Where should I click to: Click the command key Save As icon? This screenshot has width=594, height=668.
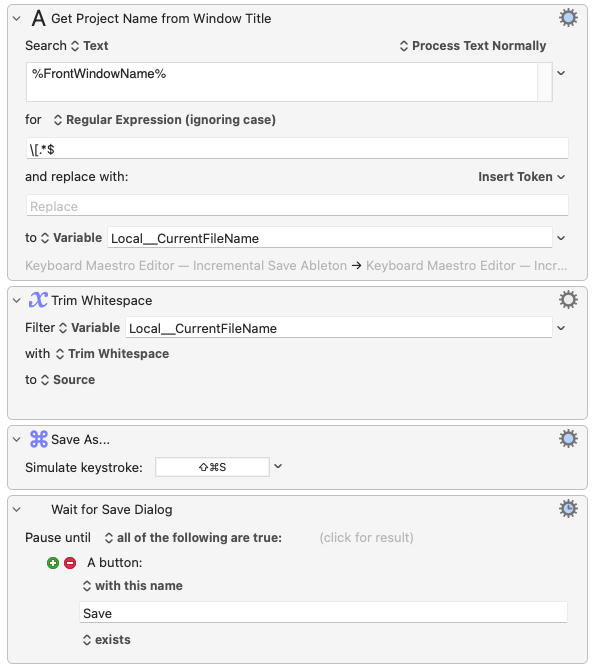pyautogui.click(x=38, y=439)
